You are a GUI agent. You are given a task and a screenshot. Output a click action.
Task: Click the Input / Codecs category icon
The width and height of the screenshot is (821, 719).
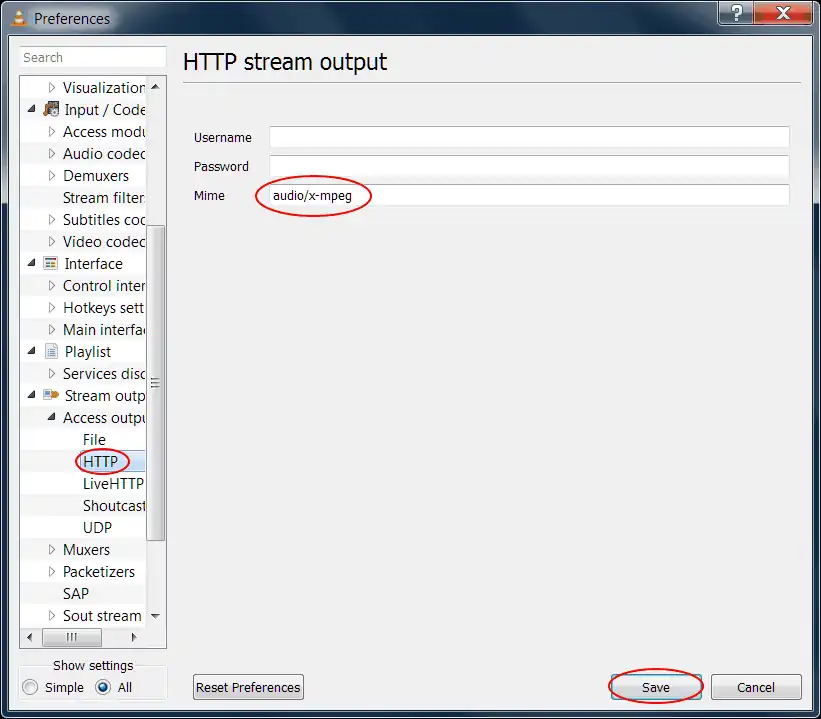(x=52, y=110)
